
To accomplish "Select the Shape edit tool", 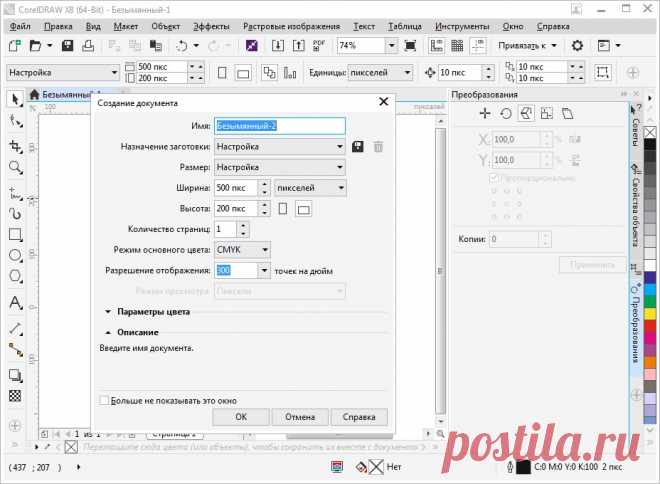I will click(16, 122).
